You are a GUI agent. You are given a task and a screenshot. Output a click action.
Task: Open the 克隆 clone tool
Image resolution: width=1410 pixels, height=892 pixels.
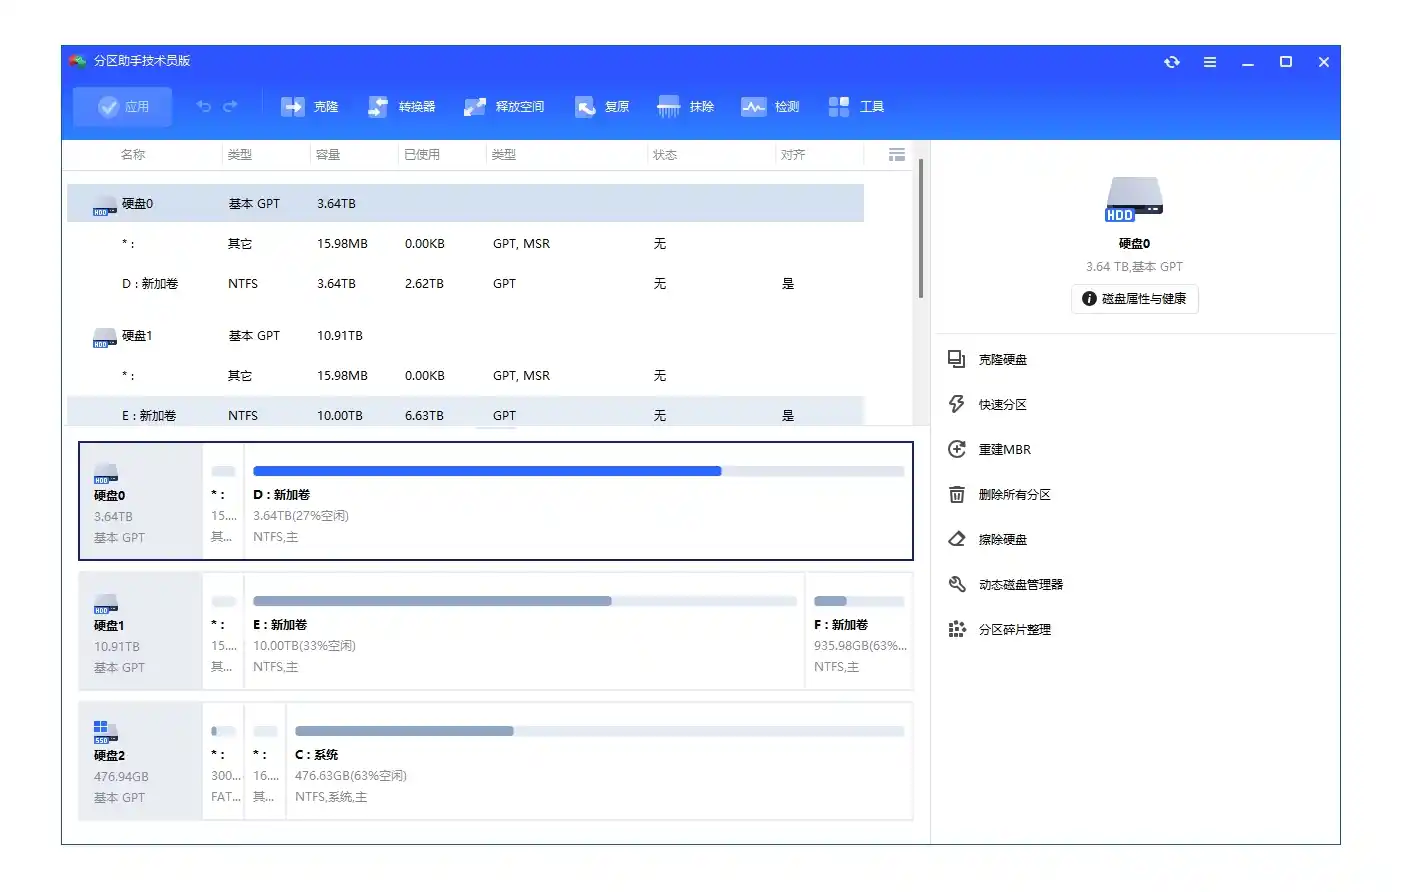(x=310, y=107)
